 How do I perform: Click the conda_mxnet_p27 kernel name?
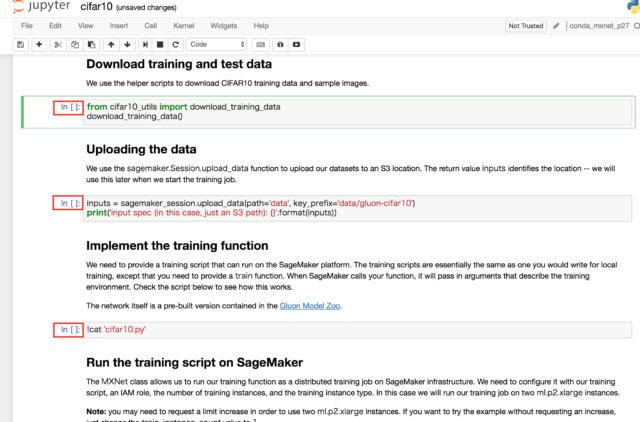click(x=599, y=26)
